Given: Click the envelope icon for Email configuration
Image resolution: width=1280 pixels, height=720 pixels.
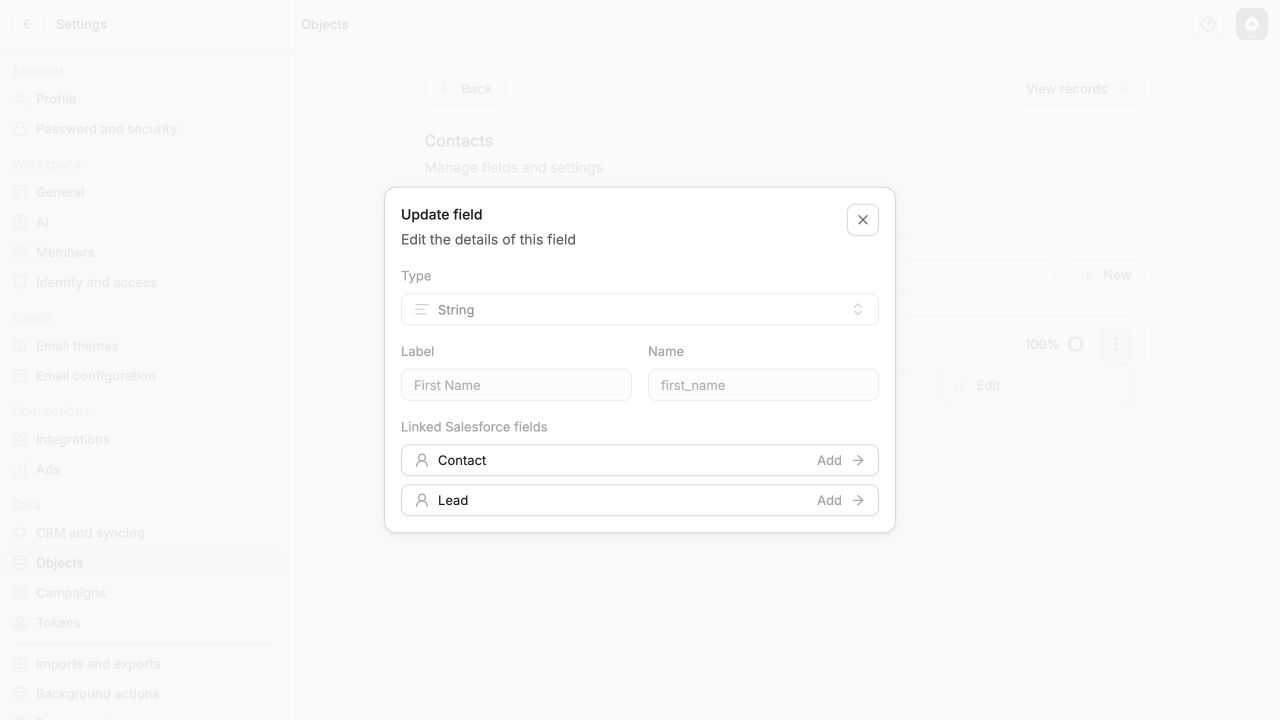Looking at the screenshot, I should tap(20, 376).
